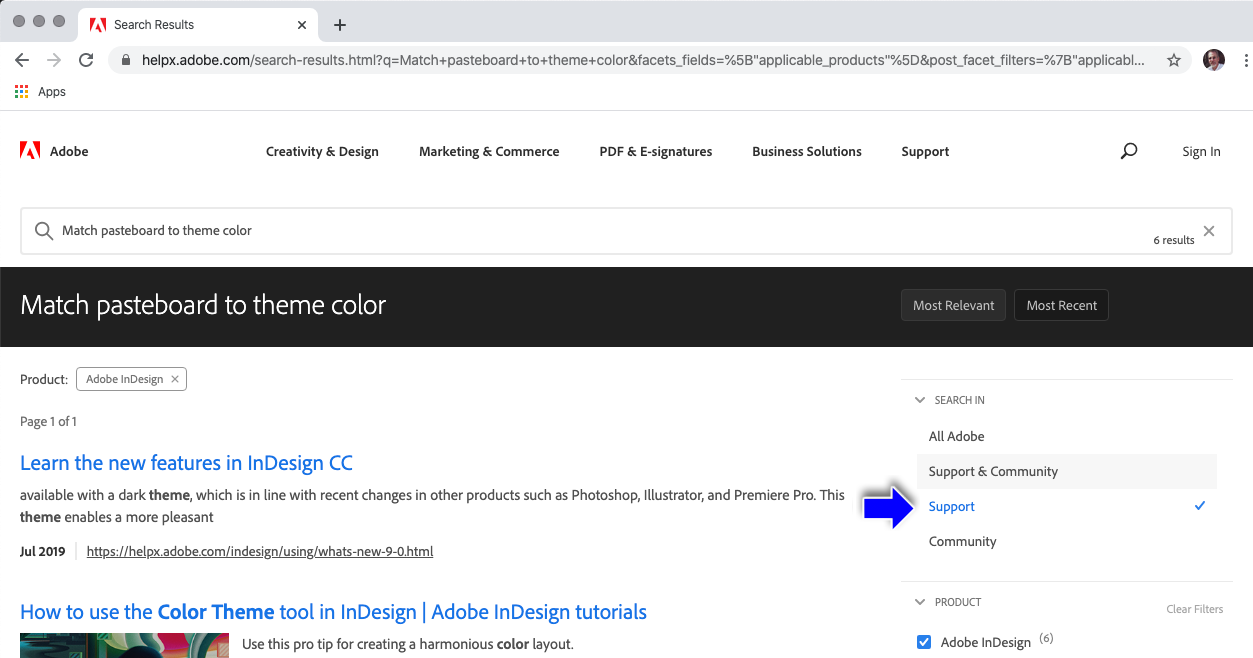Click Clear Filters
Viewport: 1253px width, 658px height.
pos(1194,609)
